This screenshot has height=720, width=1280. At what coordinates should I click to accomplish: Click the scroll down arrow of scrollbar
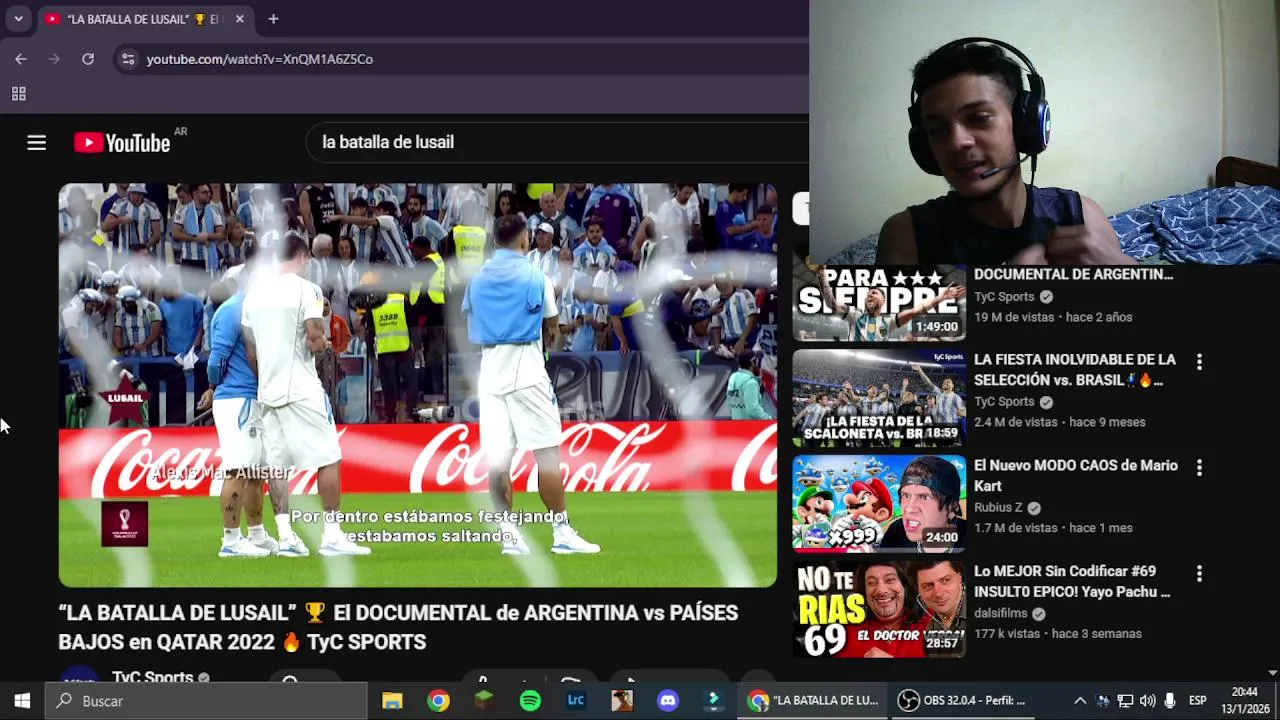[1273, 674]
